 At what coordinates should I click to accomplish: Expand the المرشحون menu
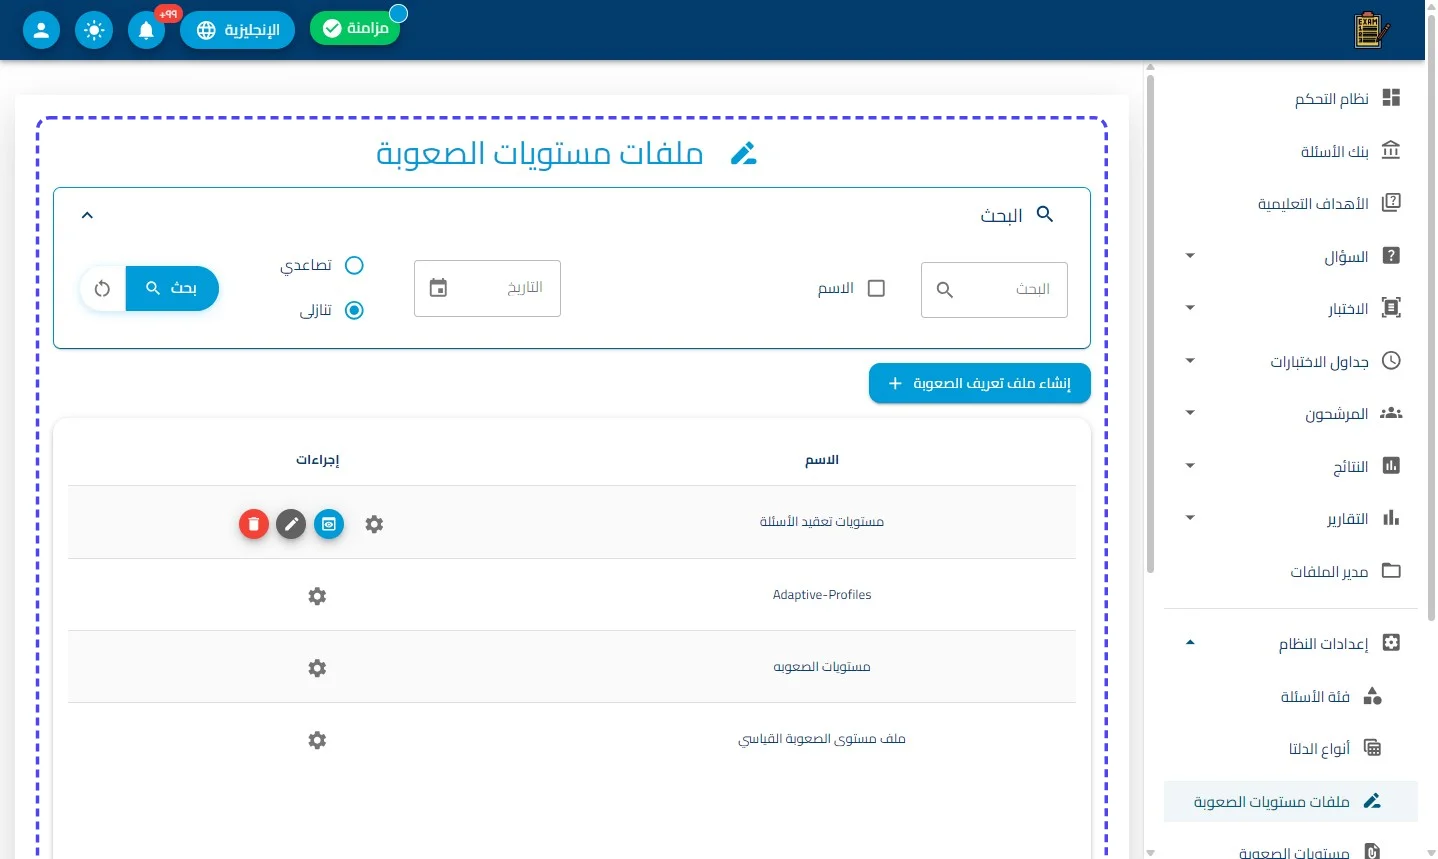point(1190,413)
